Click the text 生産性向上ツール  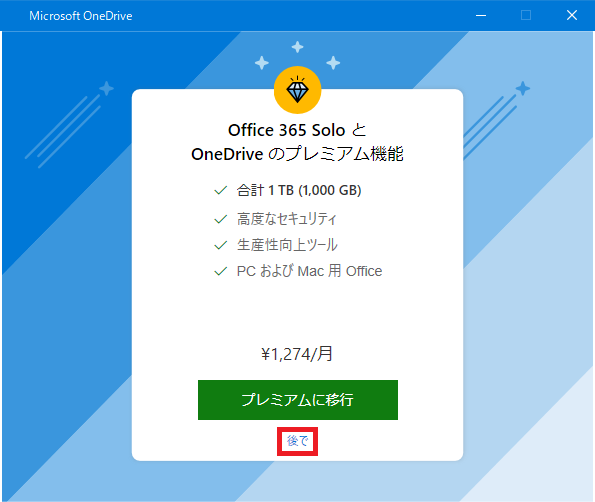(287, 245)
